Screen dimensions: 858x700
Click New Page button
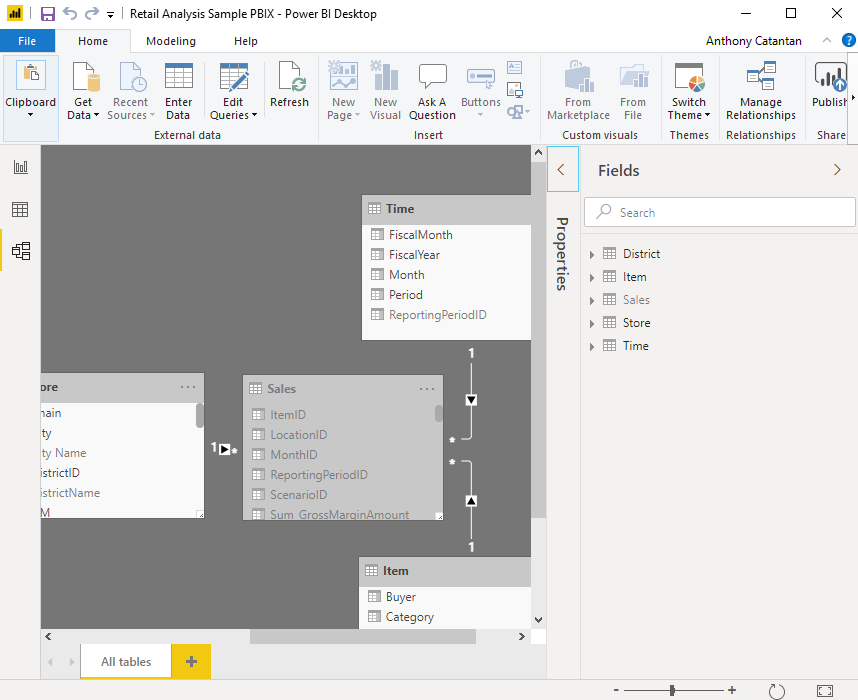pyautogui.click(x=343, y=91)
